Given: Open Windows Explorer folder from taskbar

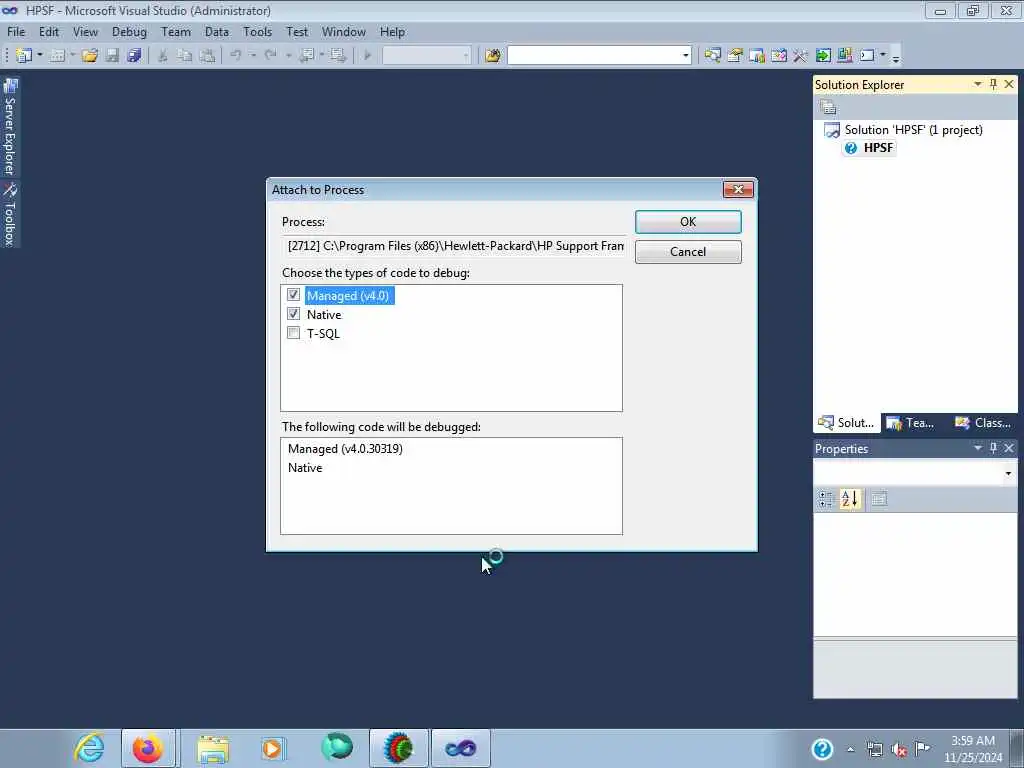Looking at the screenshot, I should pyautogui.click(x=213, y=748).
